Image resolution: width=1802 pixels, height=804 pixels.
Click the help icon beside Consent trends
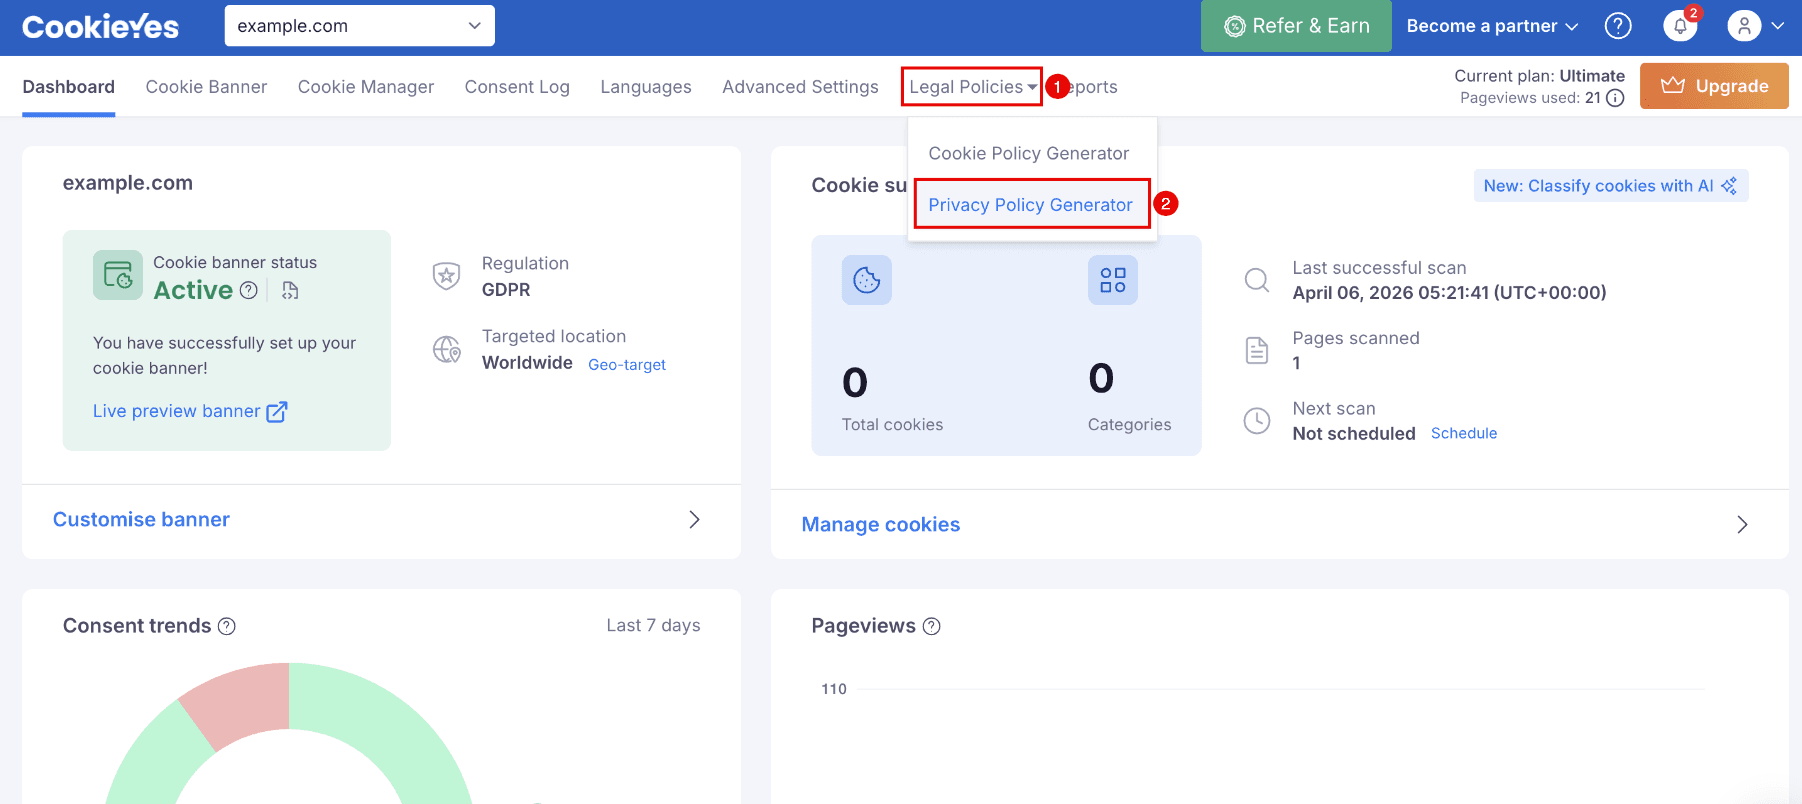[227, 626]
